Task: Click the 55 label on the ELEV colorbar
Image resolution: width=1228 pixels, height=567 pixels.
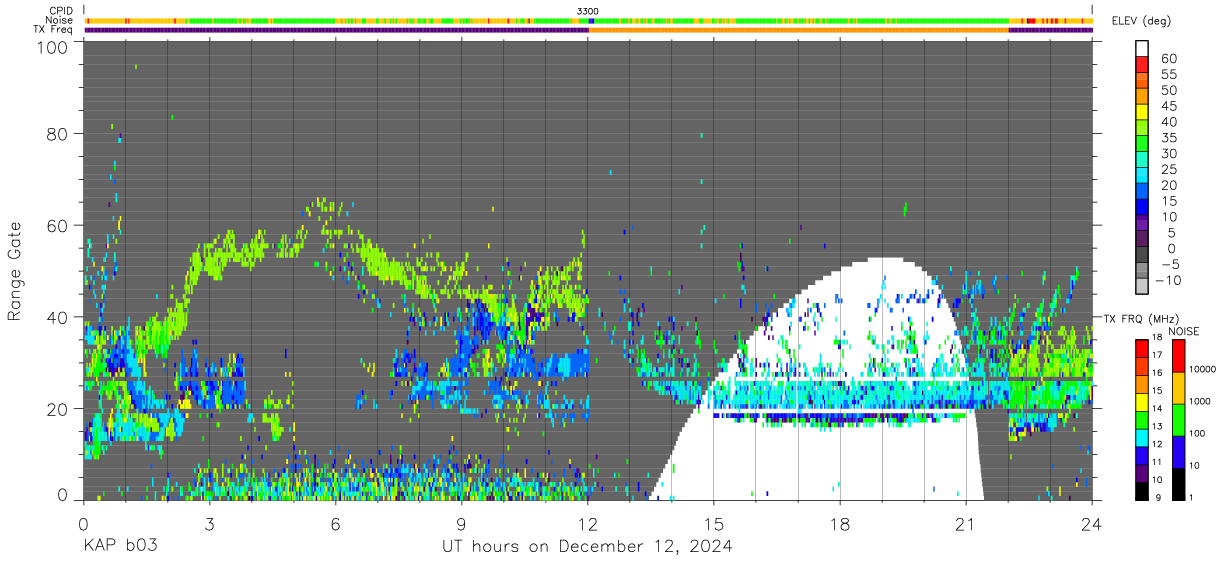Action: tap(1168, 74)
